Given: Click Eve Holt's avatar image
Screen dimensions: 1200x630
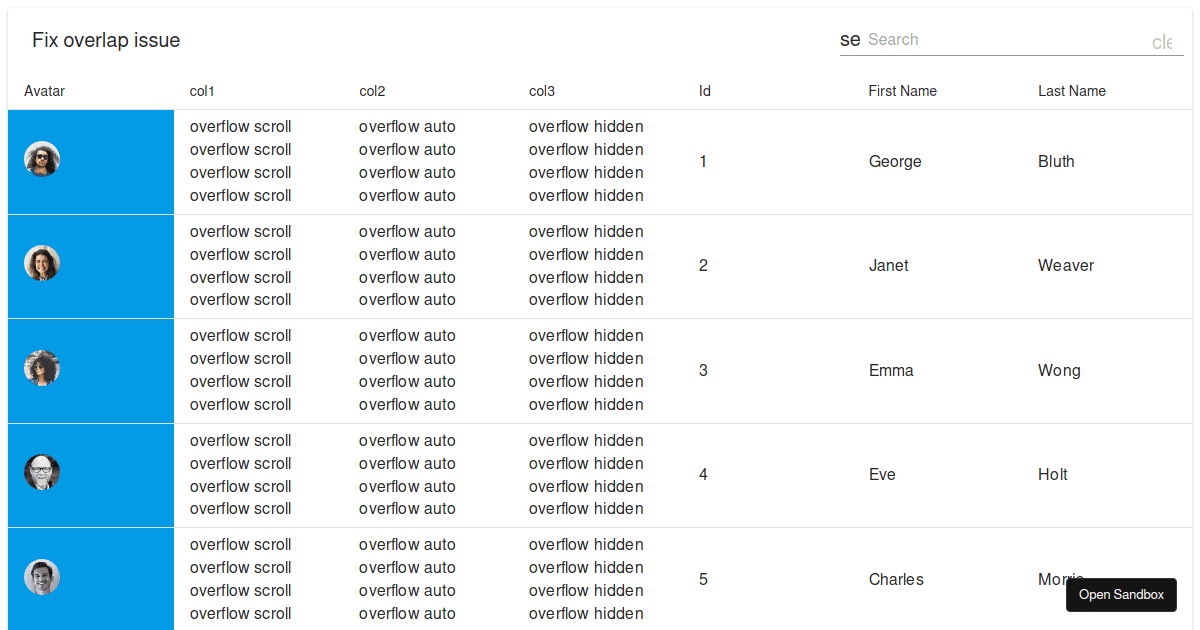Looking at the screenshot, I should (42, 471).
